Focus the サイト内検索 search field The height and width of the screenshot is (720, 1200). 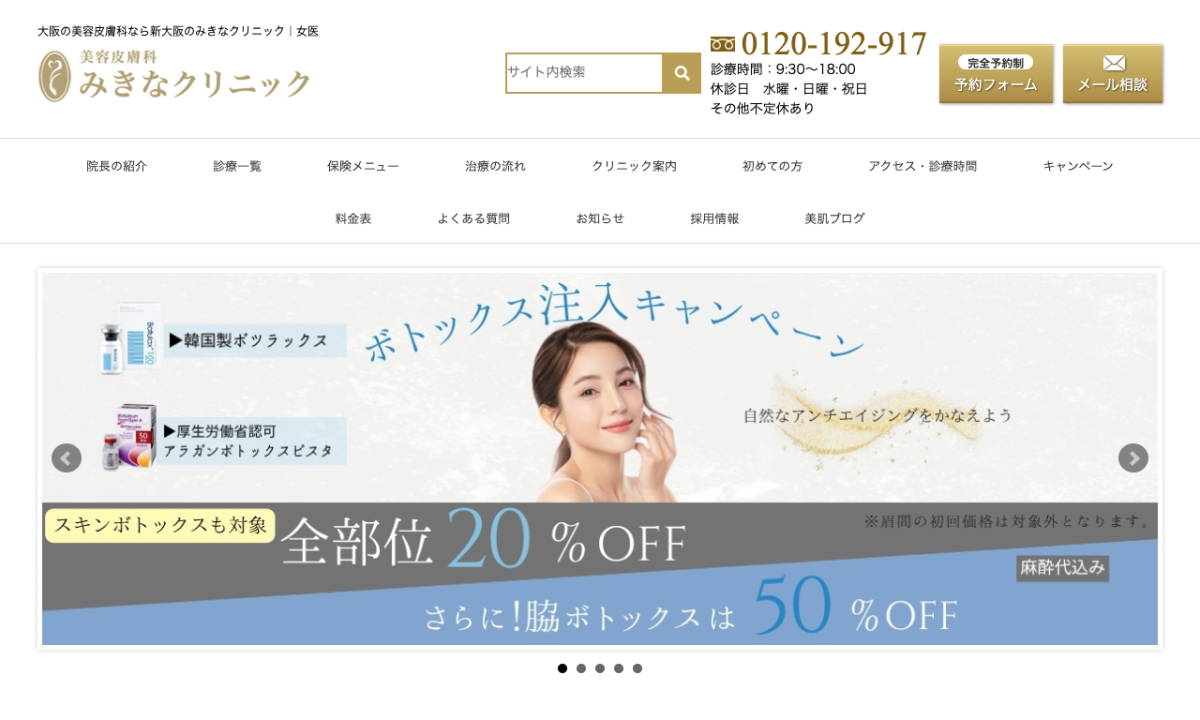[x=584, y=73]
